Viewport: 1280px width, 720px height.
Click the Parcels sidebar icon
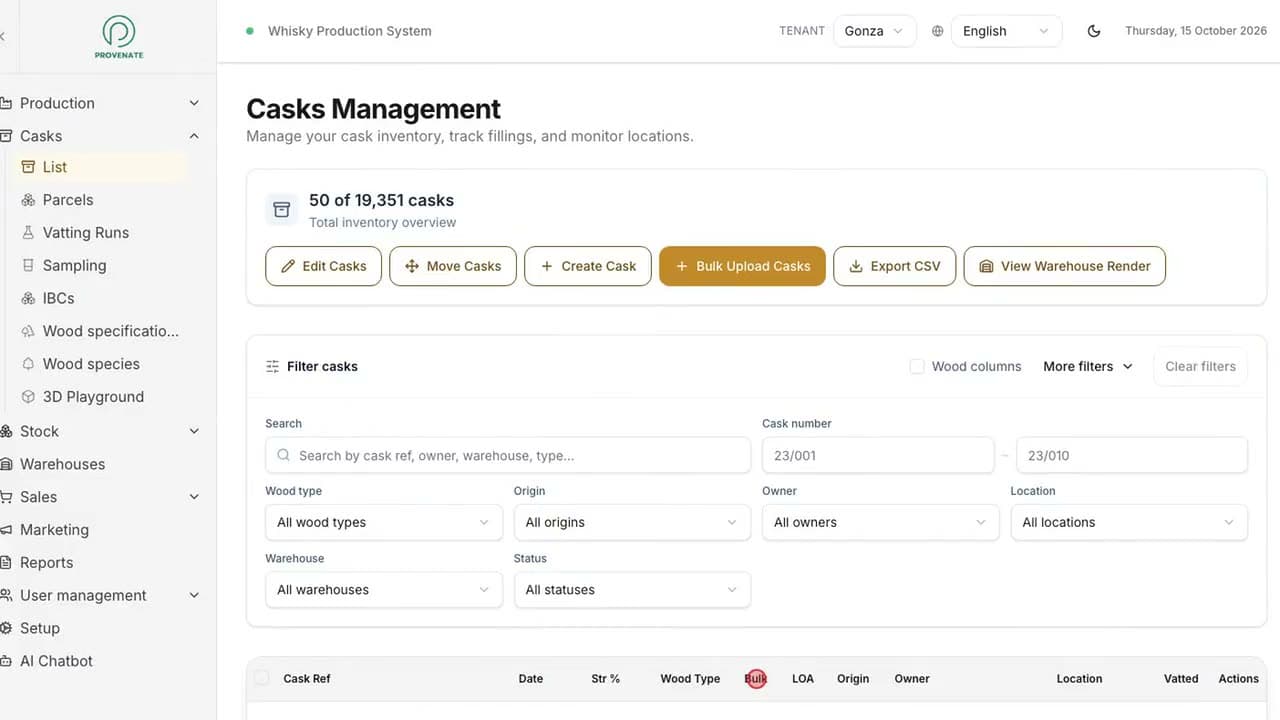pos(28,200)
